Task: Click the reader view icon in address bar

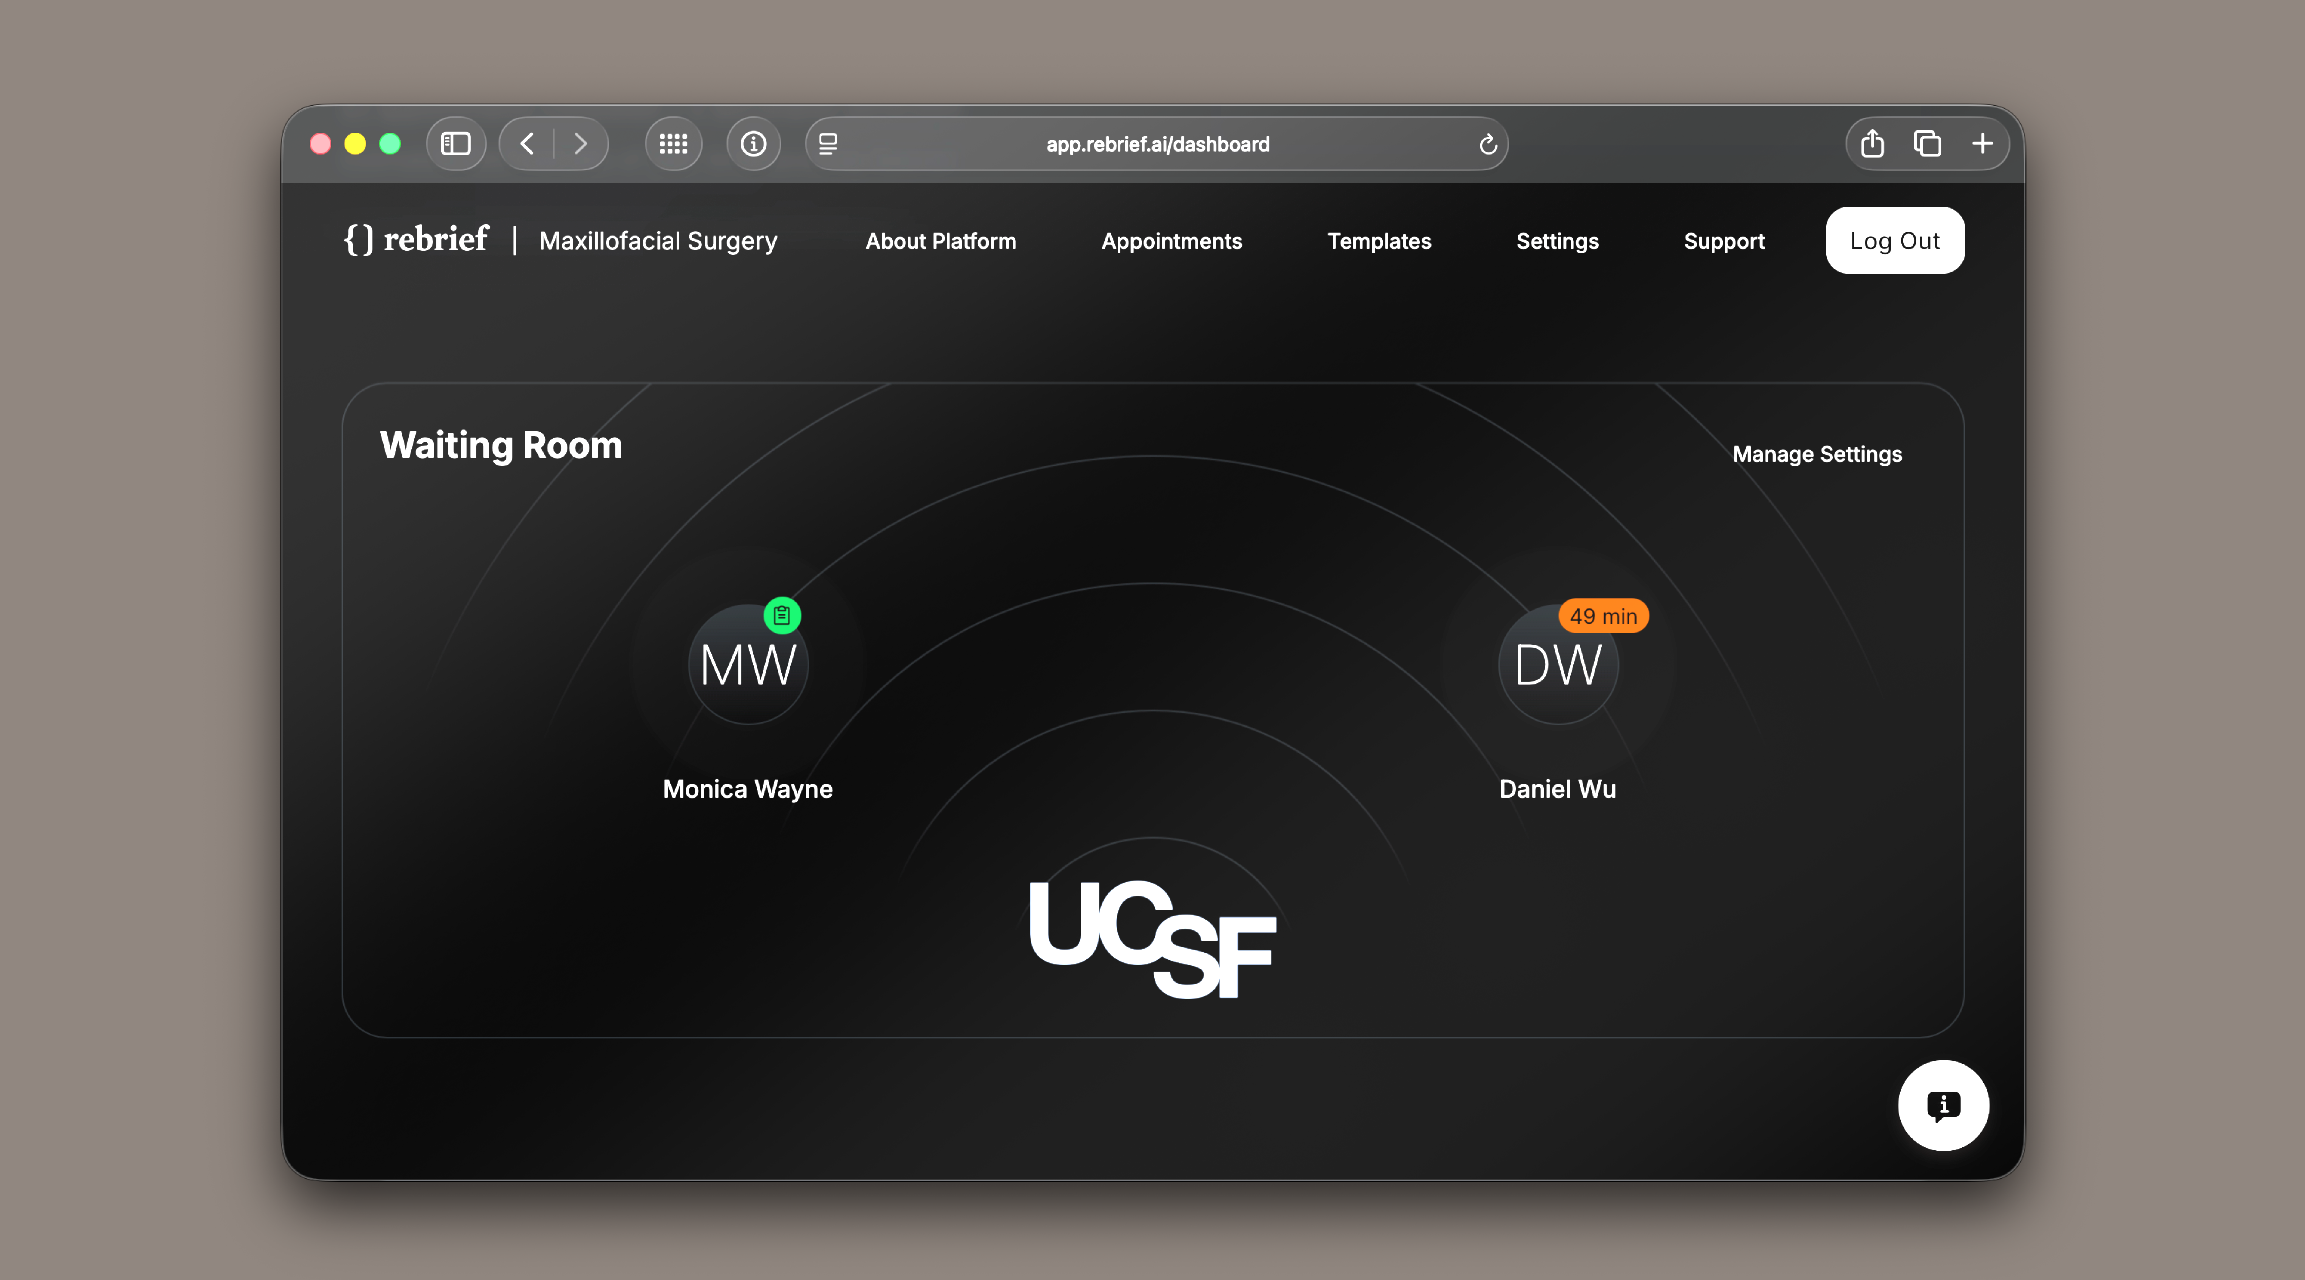Action: [828, 144]
